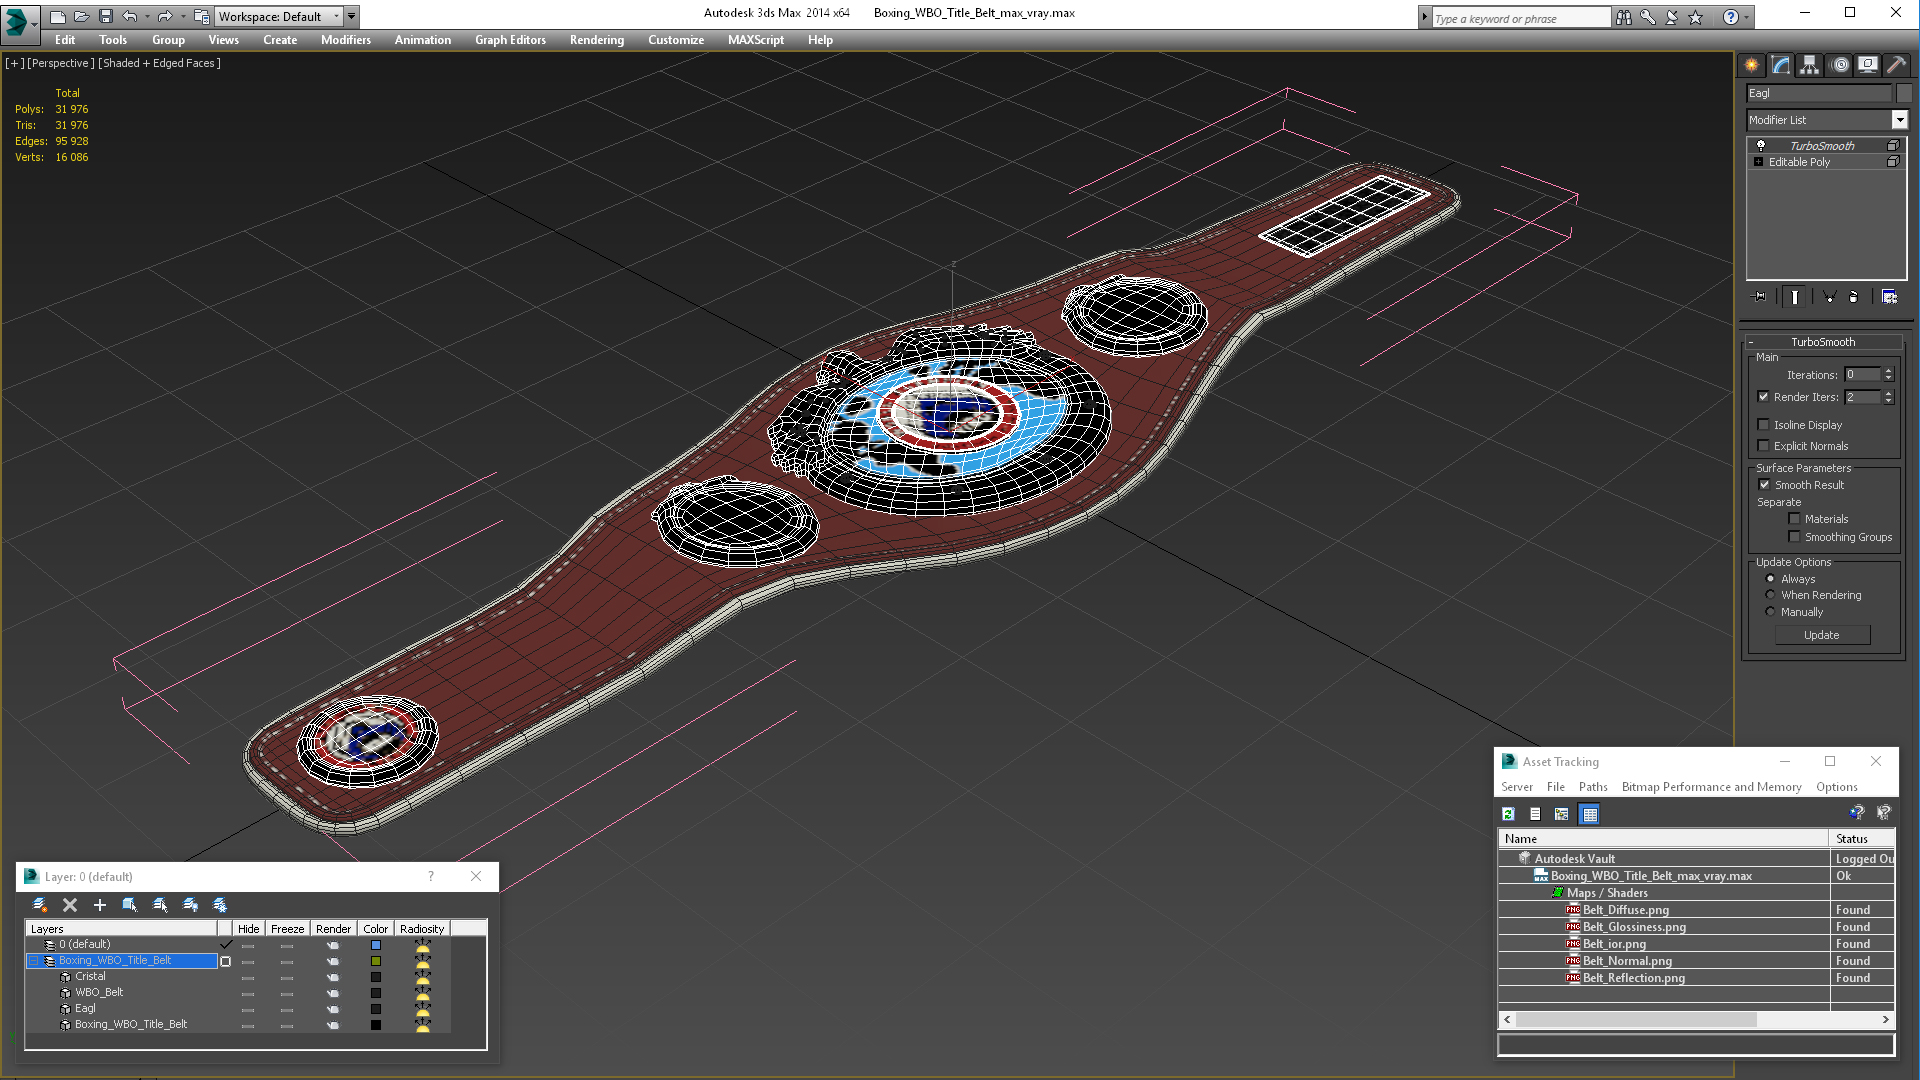
Task: Click Shaded + Edged Faces viewport label
Action: (x=160, y=63)
